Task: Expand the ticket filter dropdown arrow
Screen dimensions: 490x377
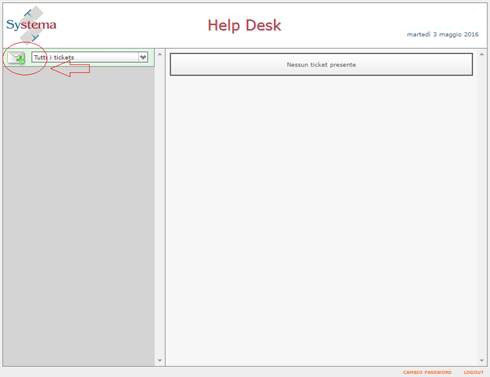Action: point(143,57)
